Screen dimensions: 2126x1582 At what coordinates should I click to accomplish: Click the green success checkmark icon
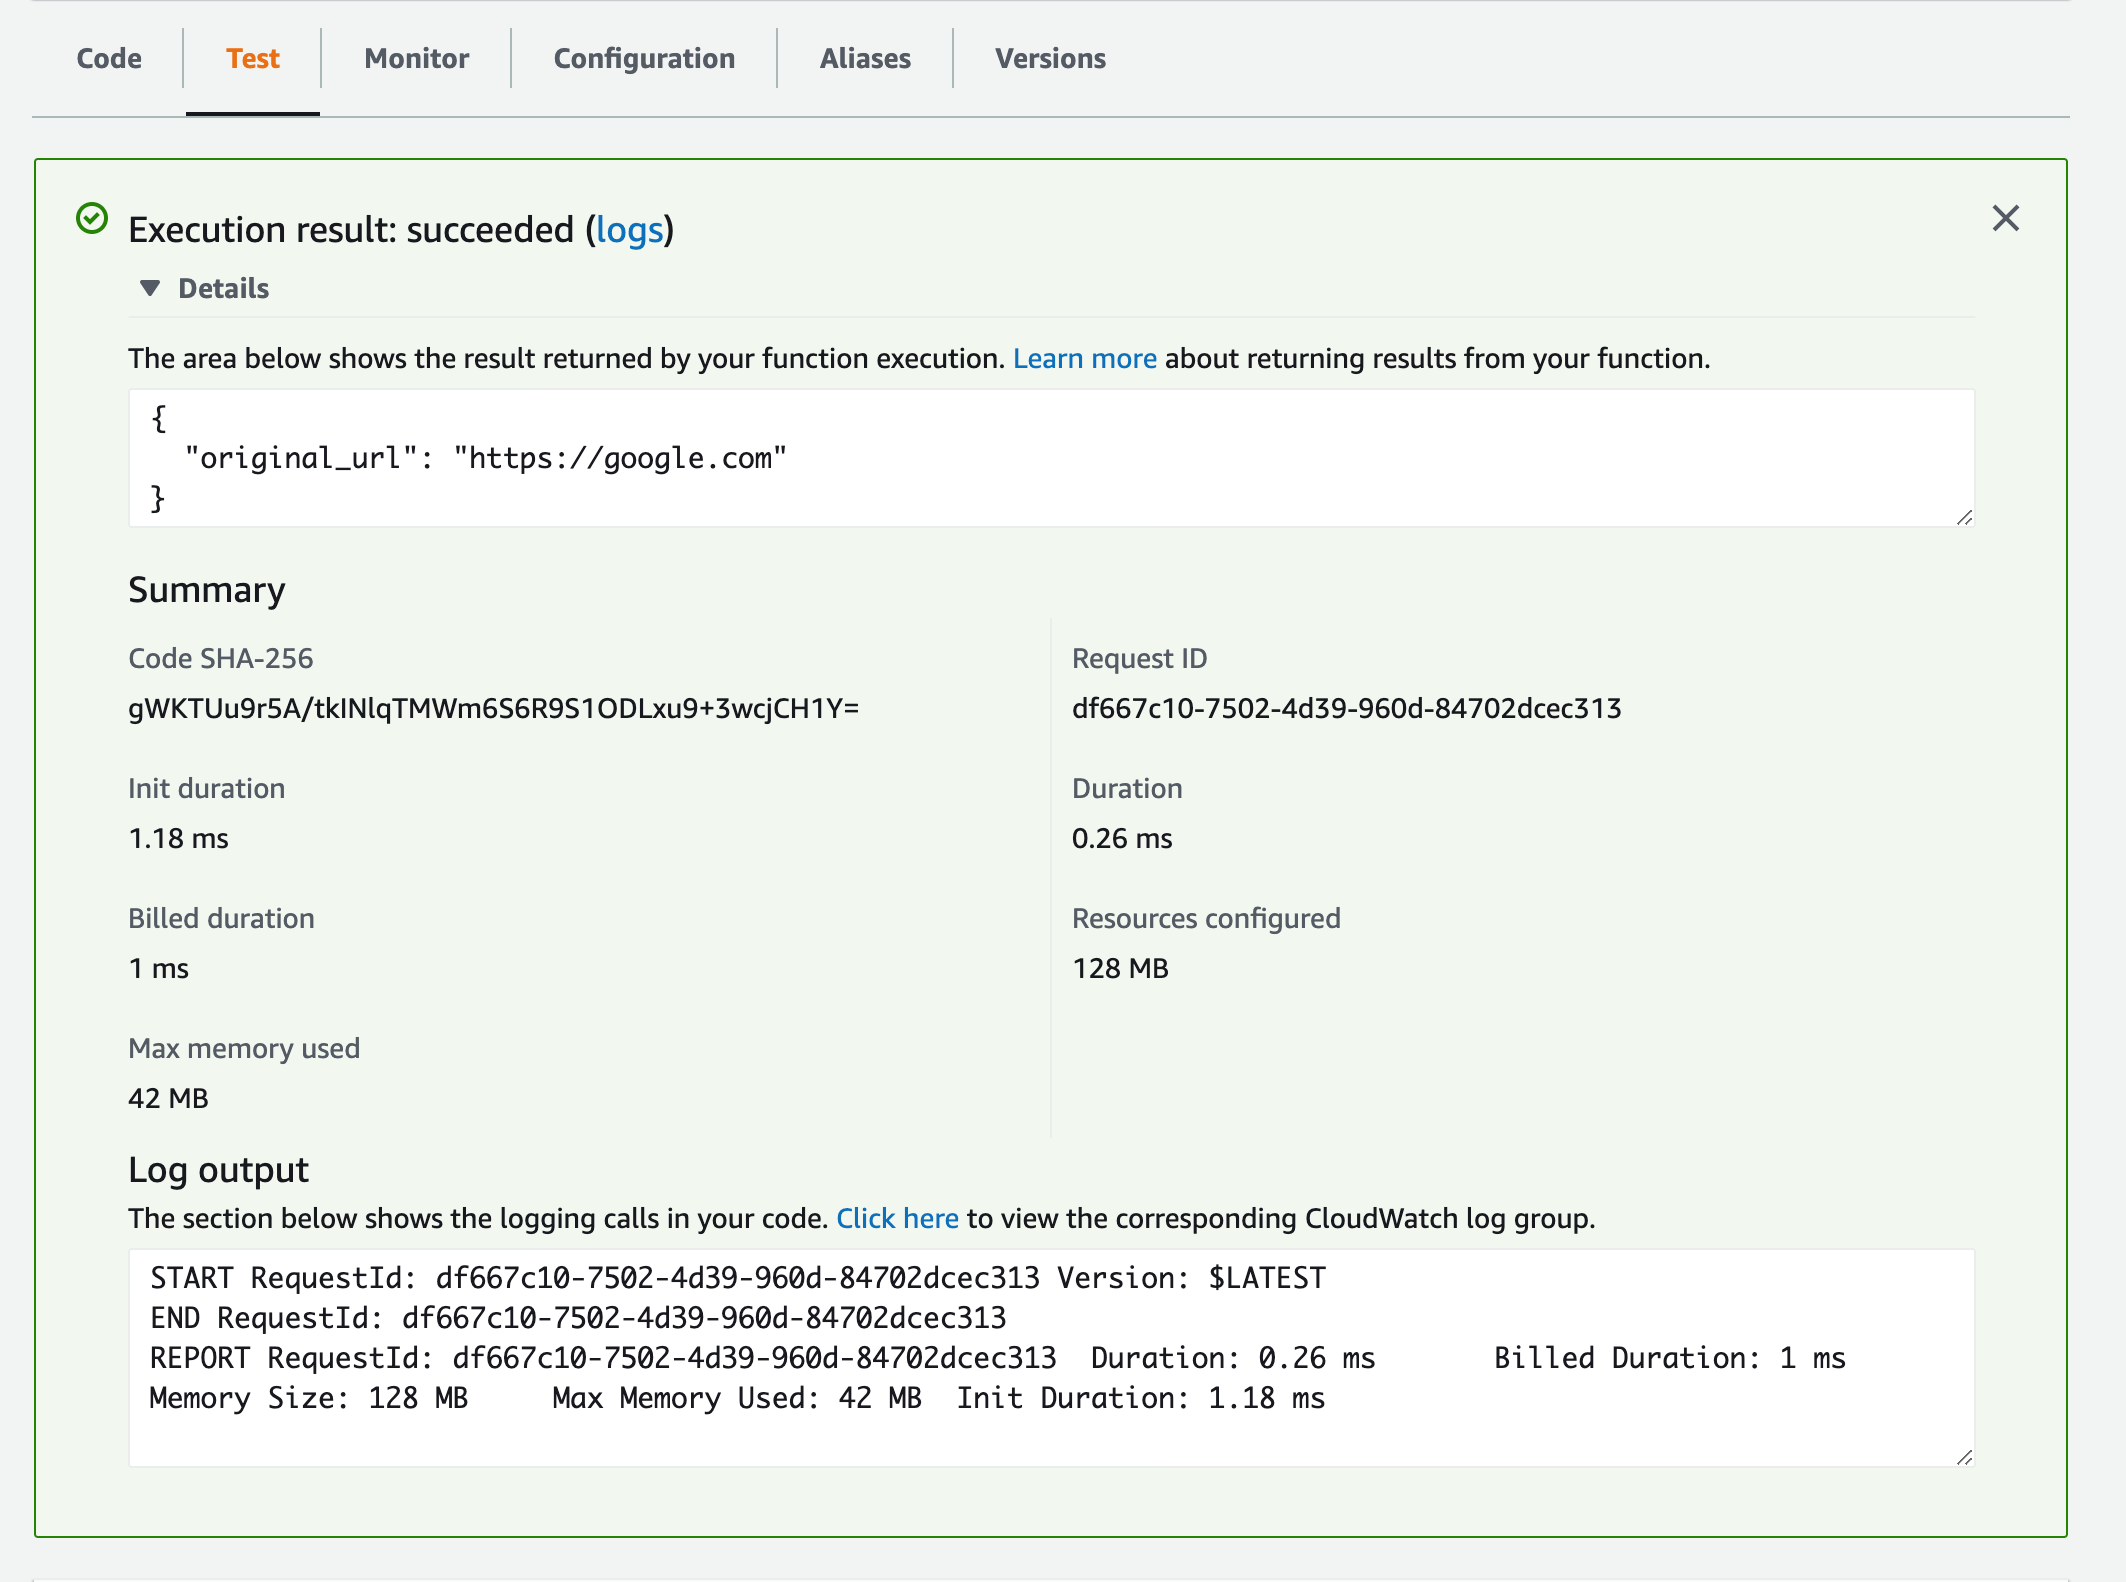92,218
